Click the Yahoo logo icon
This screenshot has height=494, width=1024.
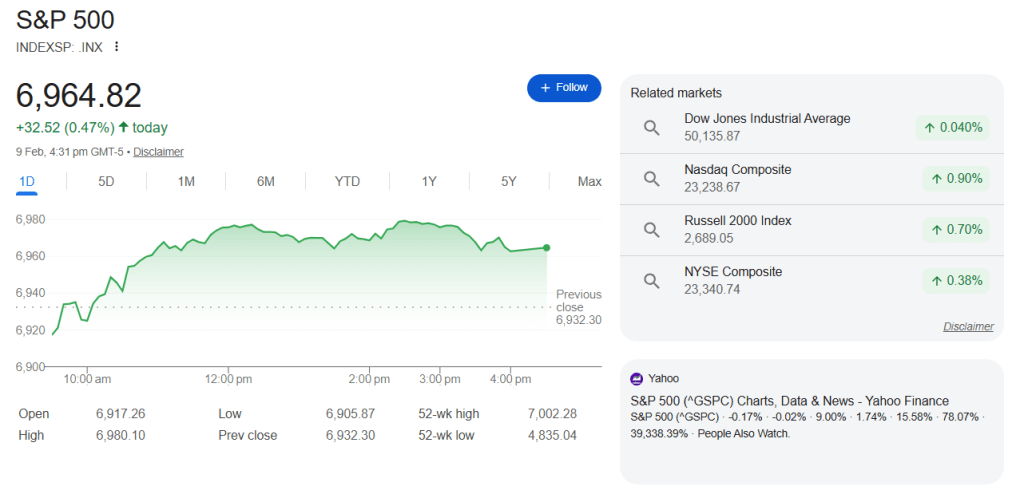point(637,378)
